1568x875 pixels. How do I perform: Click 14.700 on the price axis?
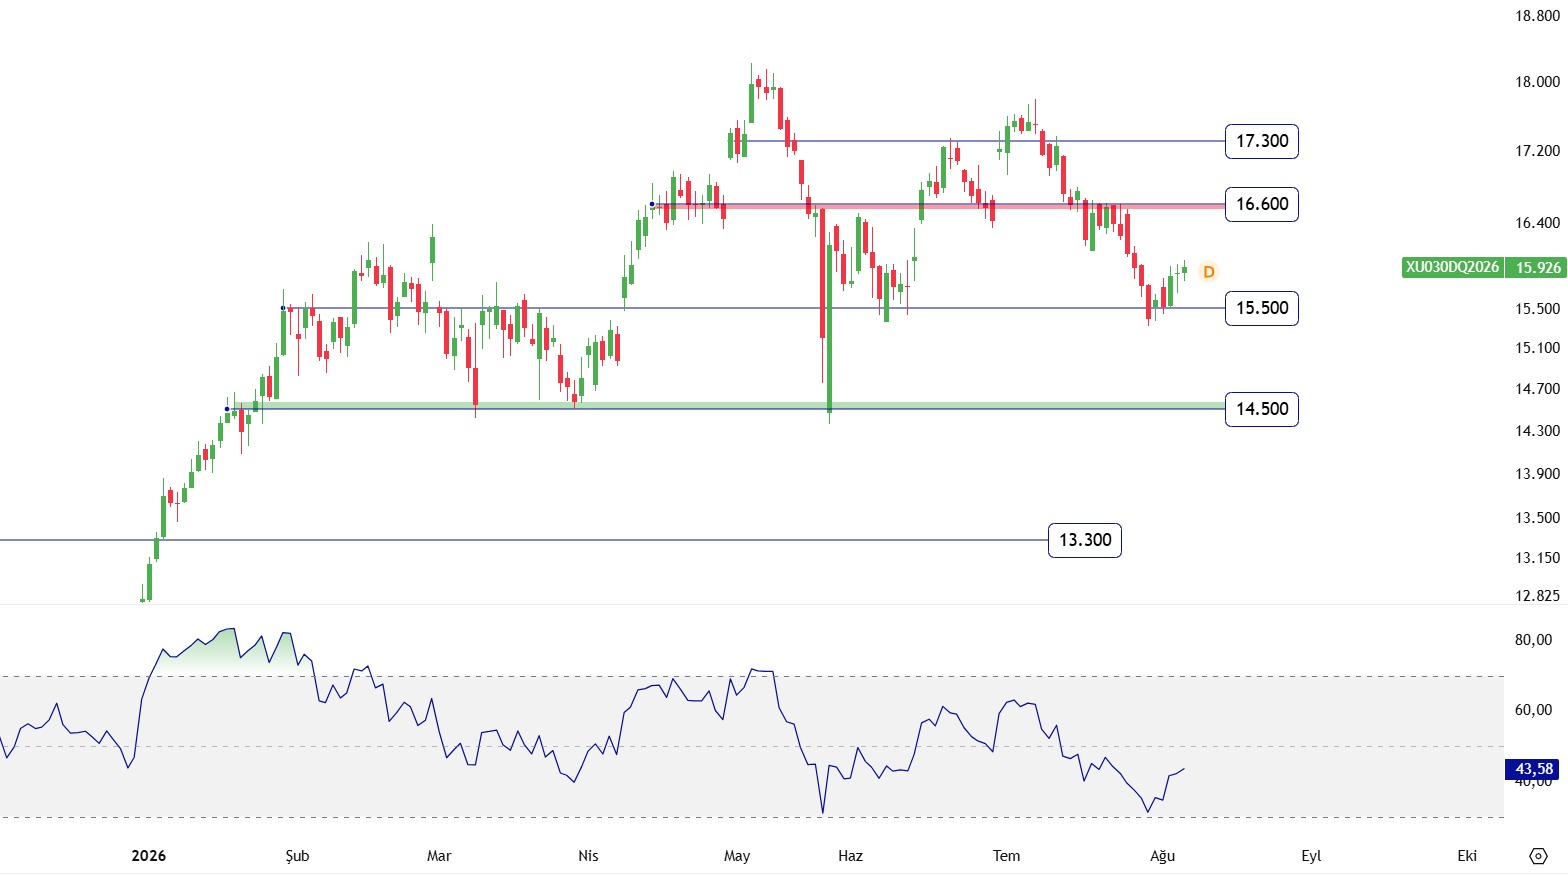(x=1537, y=389)
